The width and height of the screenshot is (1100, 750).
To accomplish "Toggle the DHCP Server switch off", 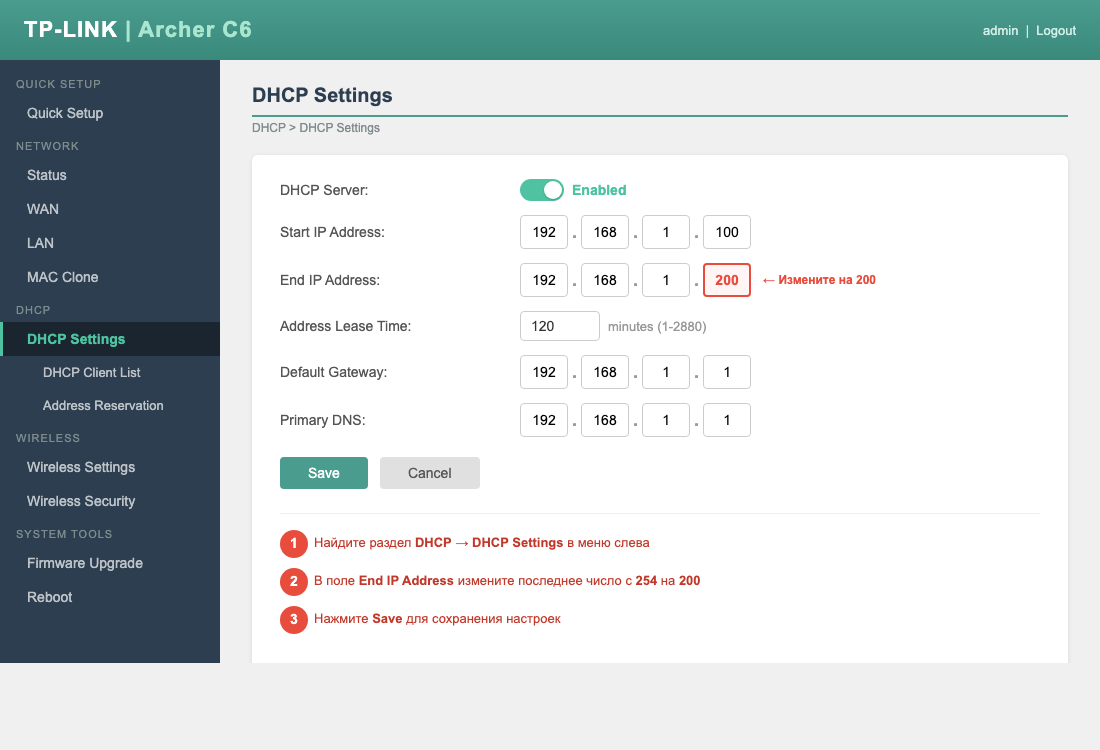I will (542, 190).
